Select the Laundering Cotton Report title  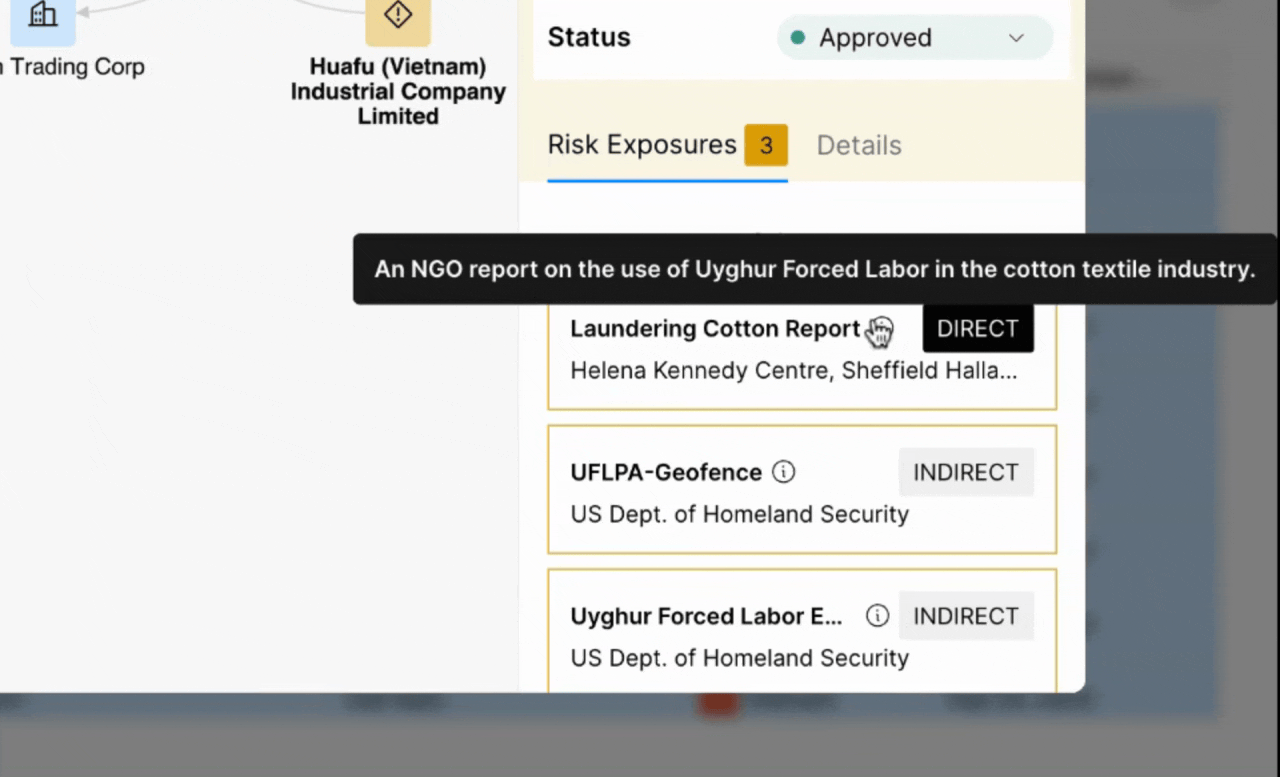click(714, 329)
